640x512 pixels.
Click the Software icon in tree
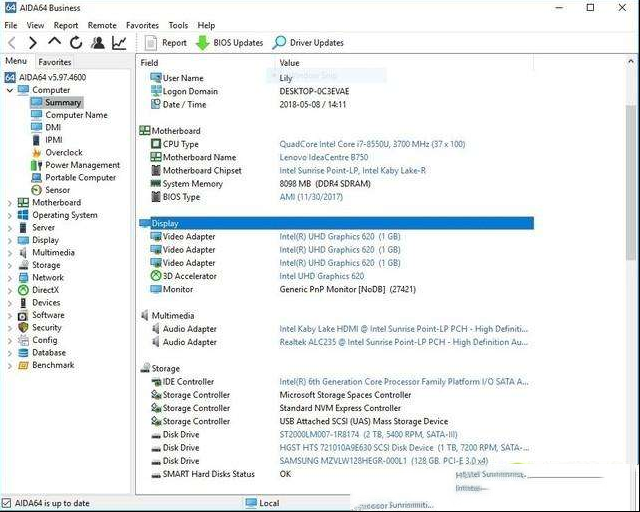tap(23, 316)
